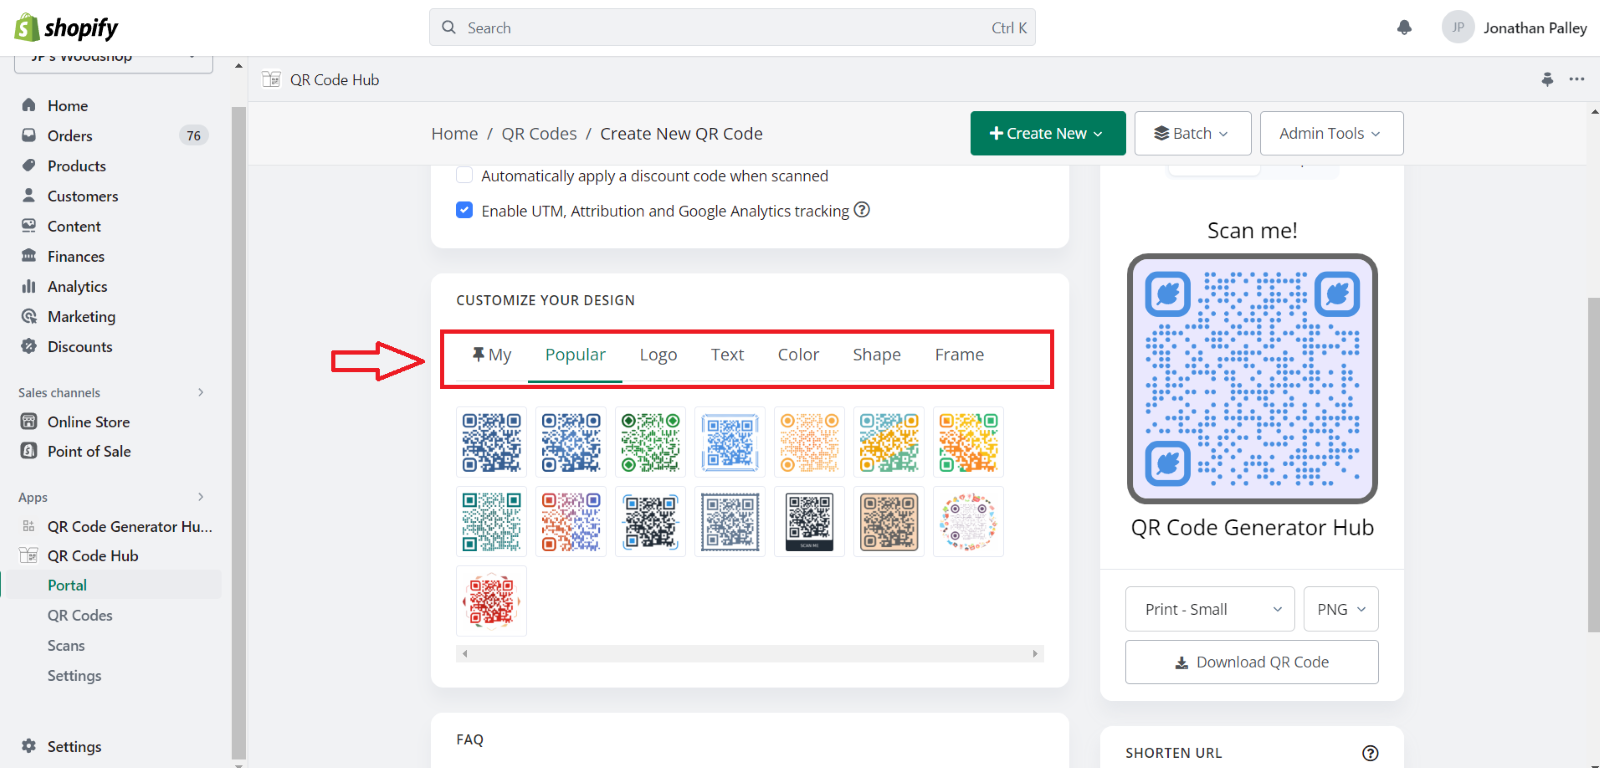Select the light-blue framed QR design thumbnail
The height and width of the screenshot is (768, 1600).
point(730,442)
